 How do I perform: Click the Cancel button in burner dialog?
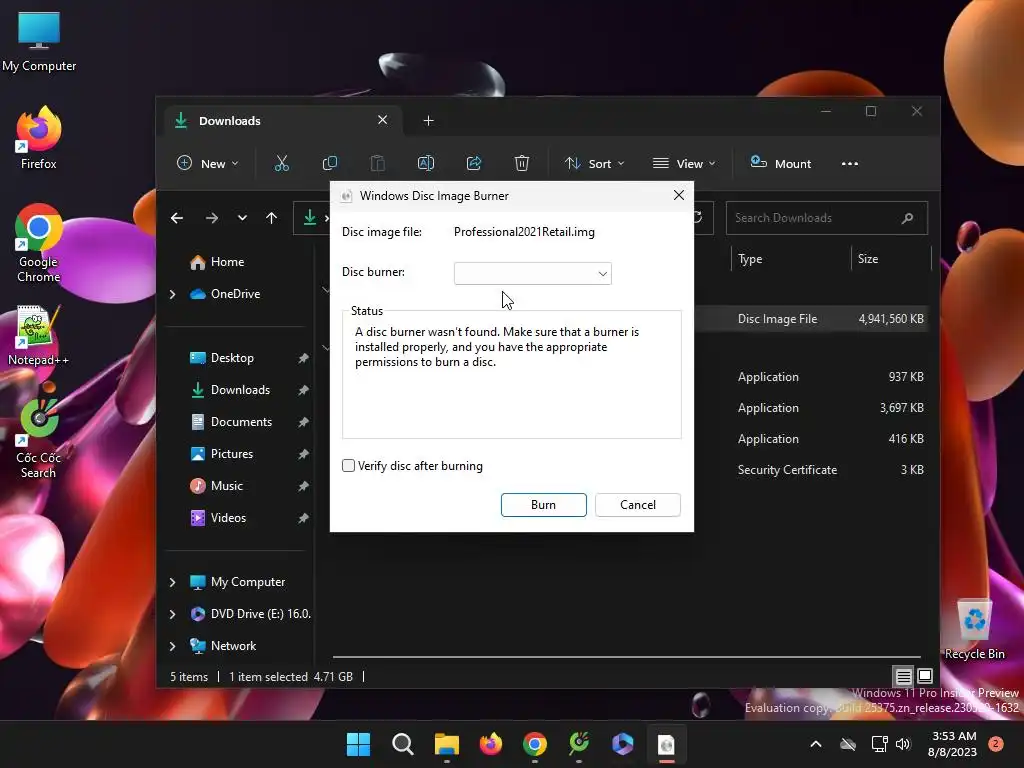point(637,505)
